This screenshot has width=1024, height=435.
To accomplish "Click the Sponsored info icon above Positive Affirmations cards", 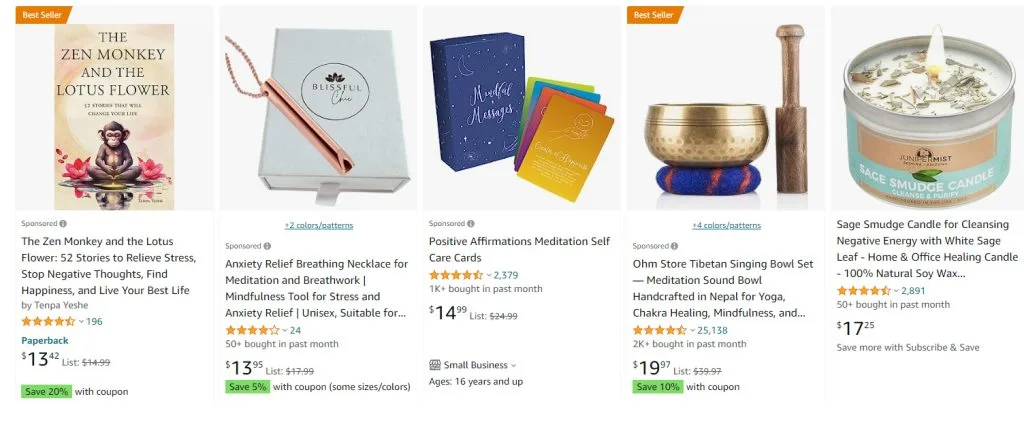I will tap(471, 223).
